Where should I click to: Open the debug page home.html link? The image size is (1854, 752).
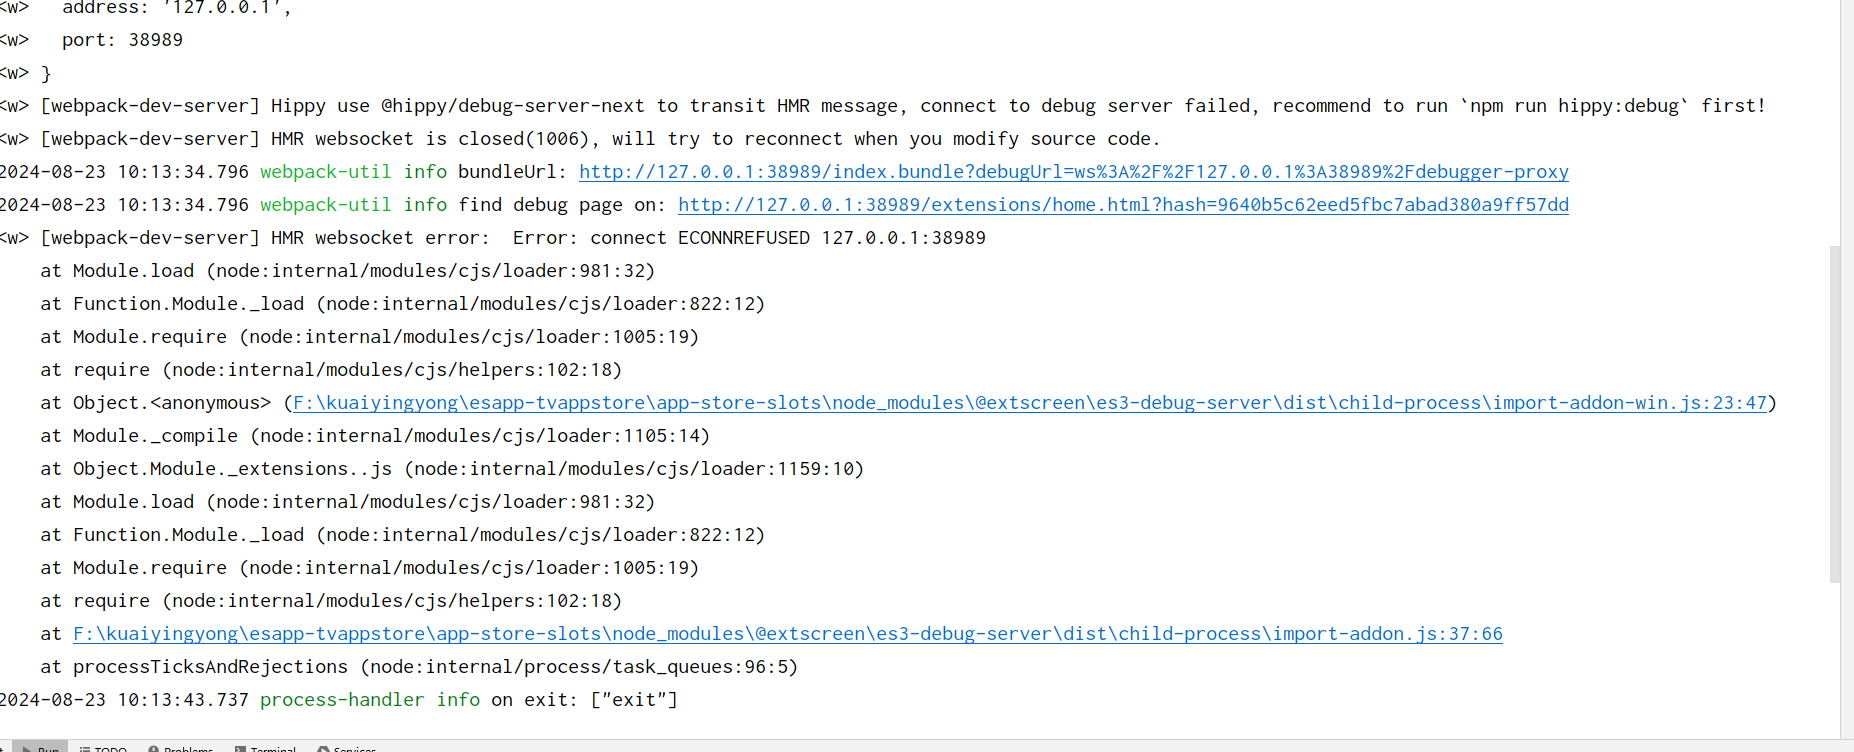click(1123, 205)
